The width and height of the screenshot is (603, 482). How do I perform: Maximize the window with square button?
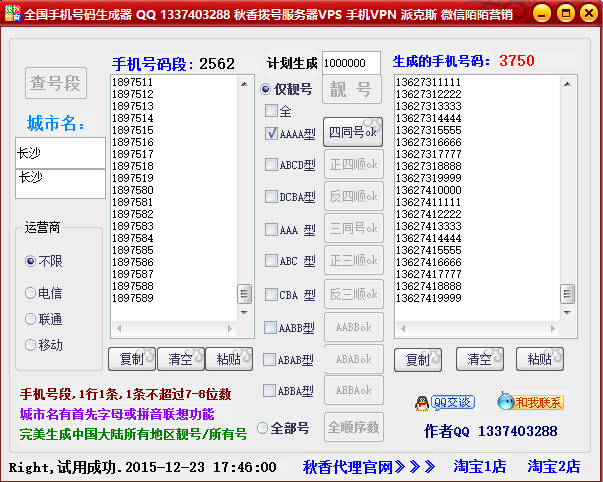(565, 14)
